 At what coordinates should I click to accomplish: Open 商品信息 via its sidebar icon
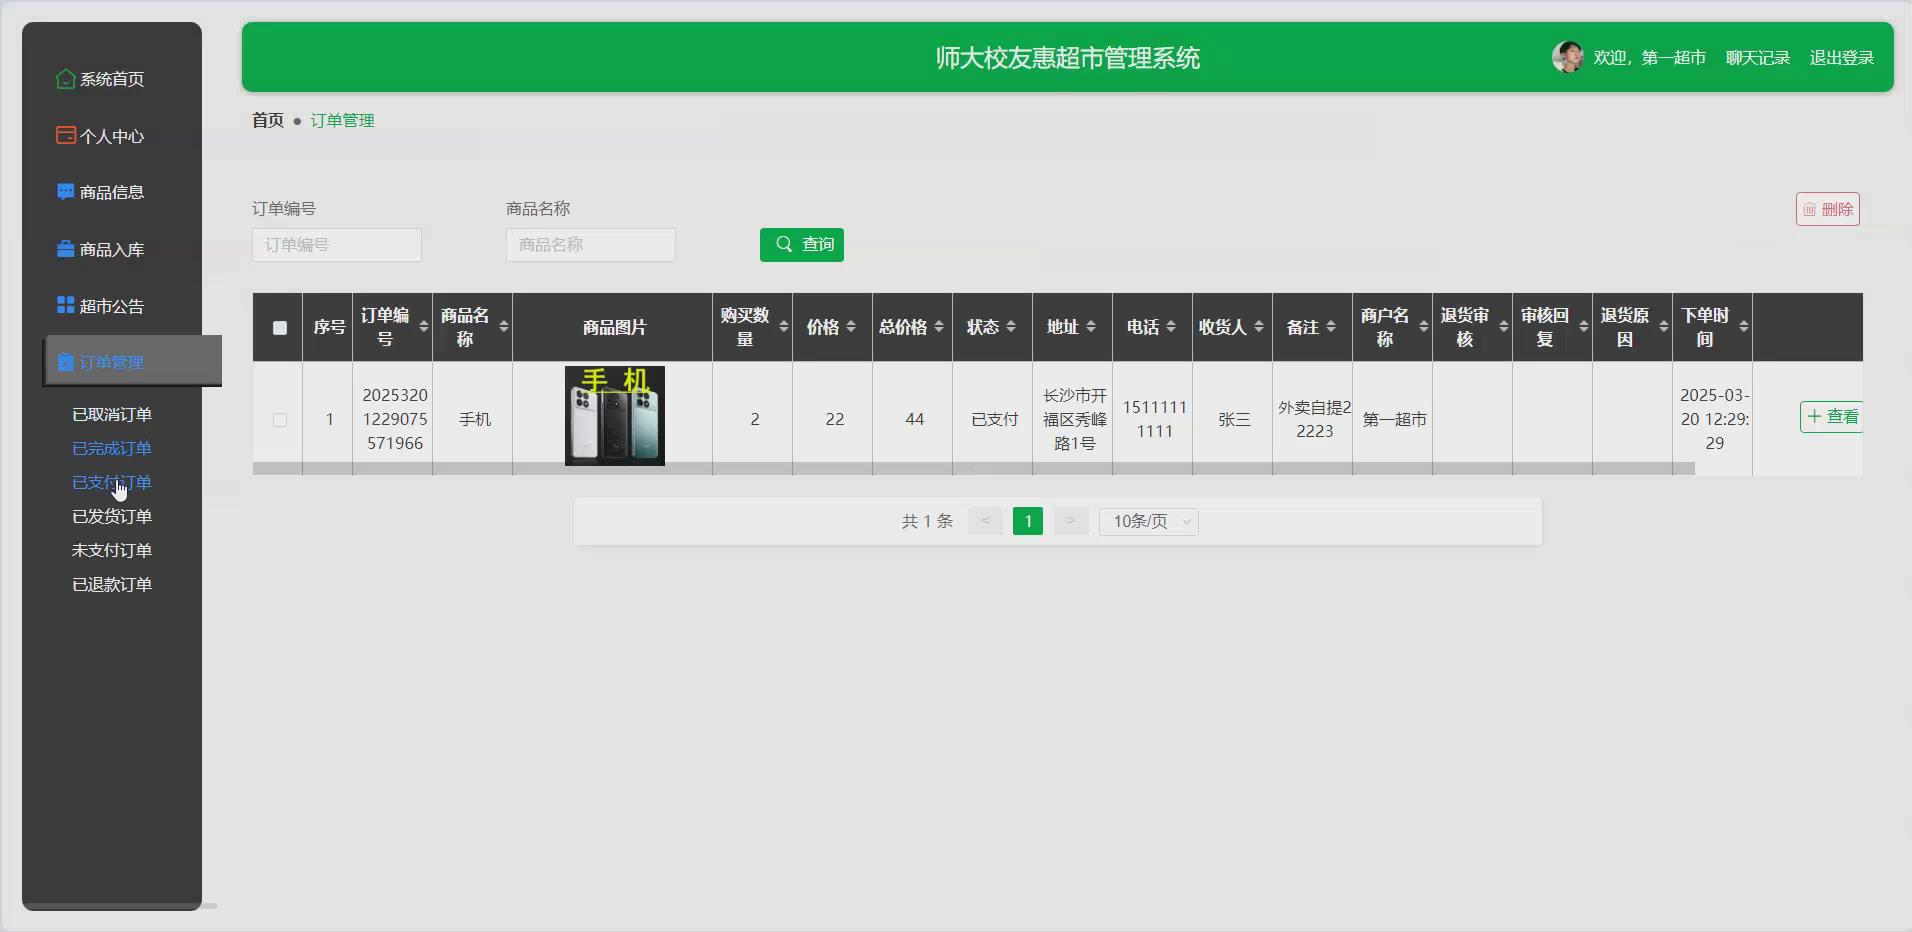(x=64, y=192)
